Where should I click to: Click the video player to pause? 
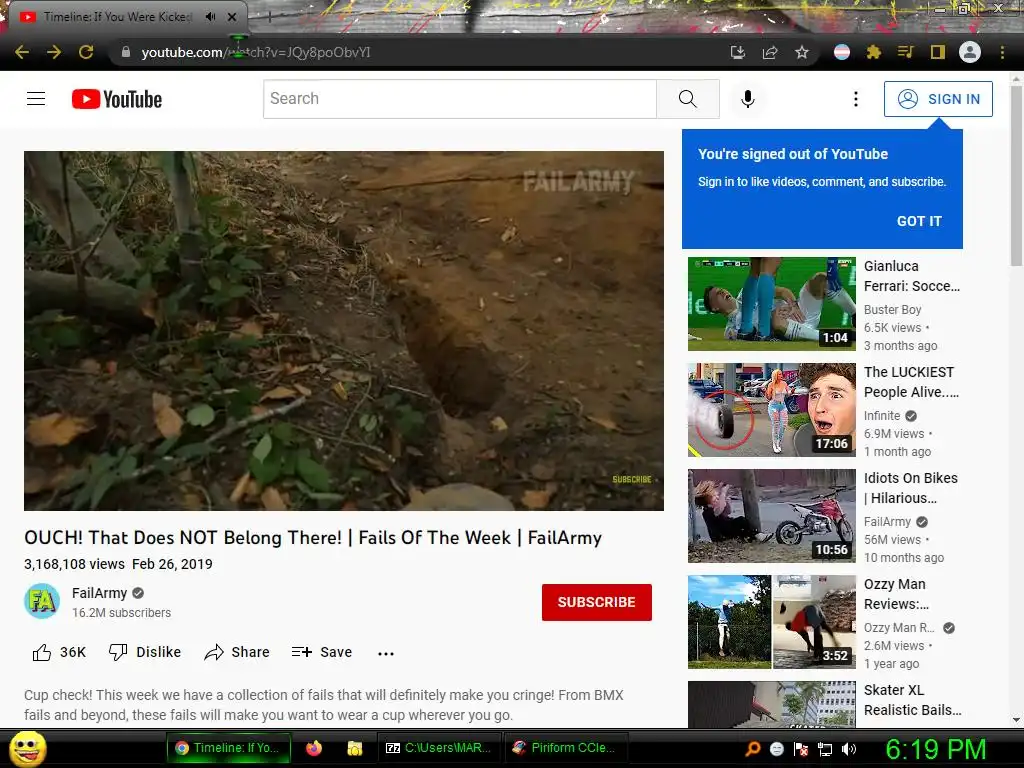tap(344, 331)
